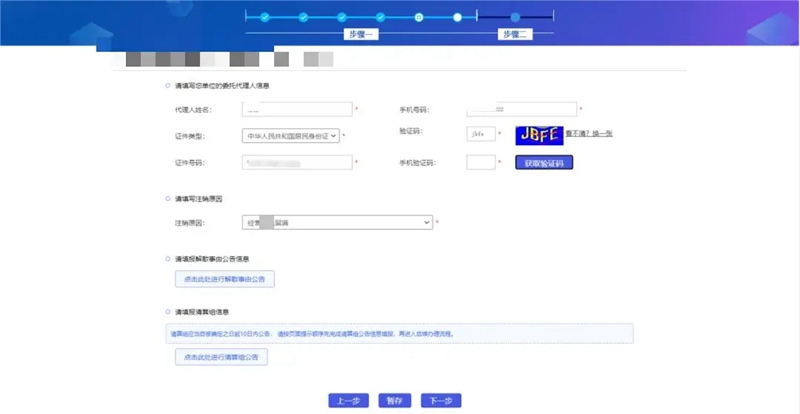Viewport: 800px width, 414px height.
Task: Focus the 证件号码 input field
Action: point(297,162)
